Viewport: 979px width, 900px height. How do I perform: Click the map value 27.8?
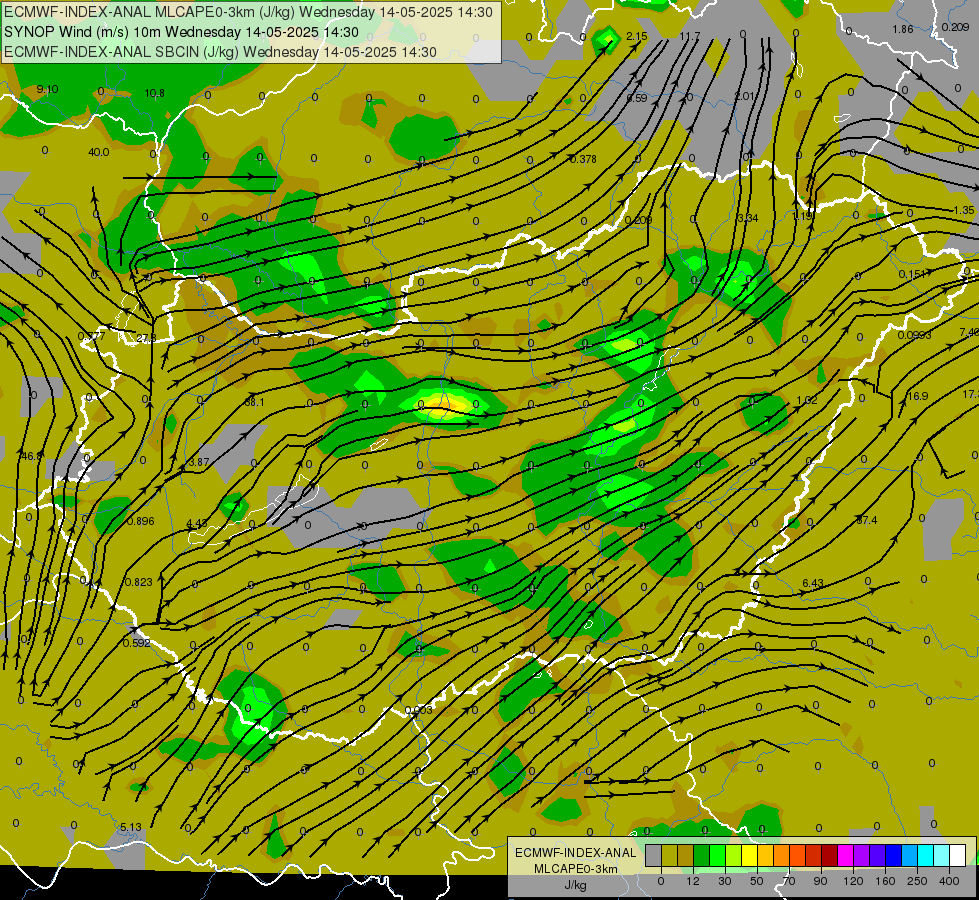tap(146, 339)
